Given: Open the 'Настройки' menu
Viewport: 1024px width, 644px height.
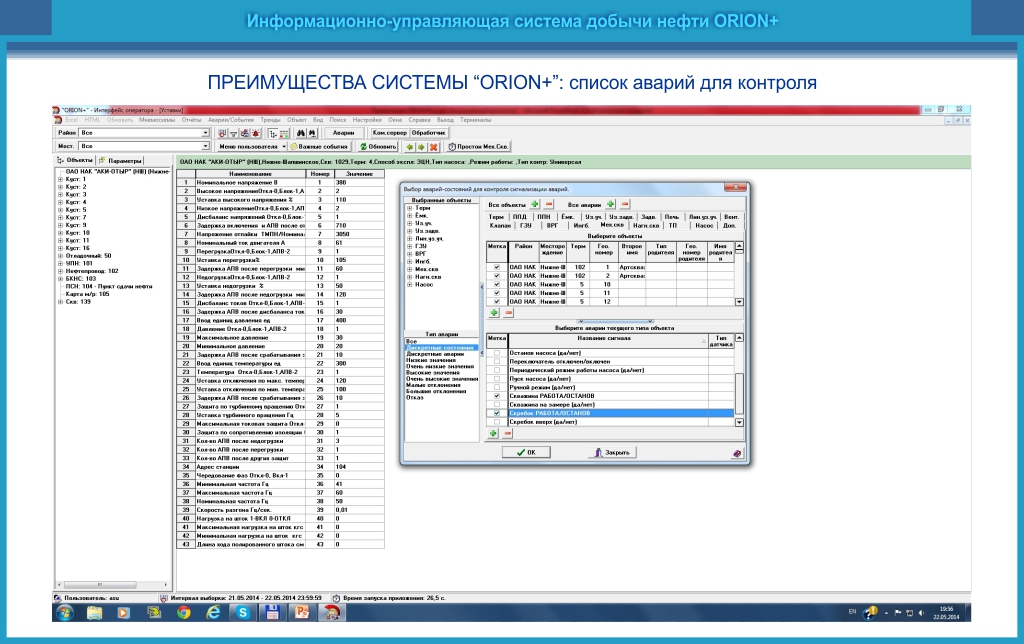Looking at the screenshot, I should [x=367, y=120].
